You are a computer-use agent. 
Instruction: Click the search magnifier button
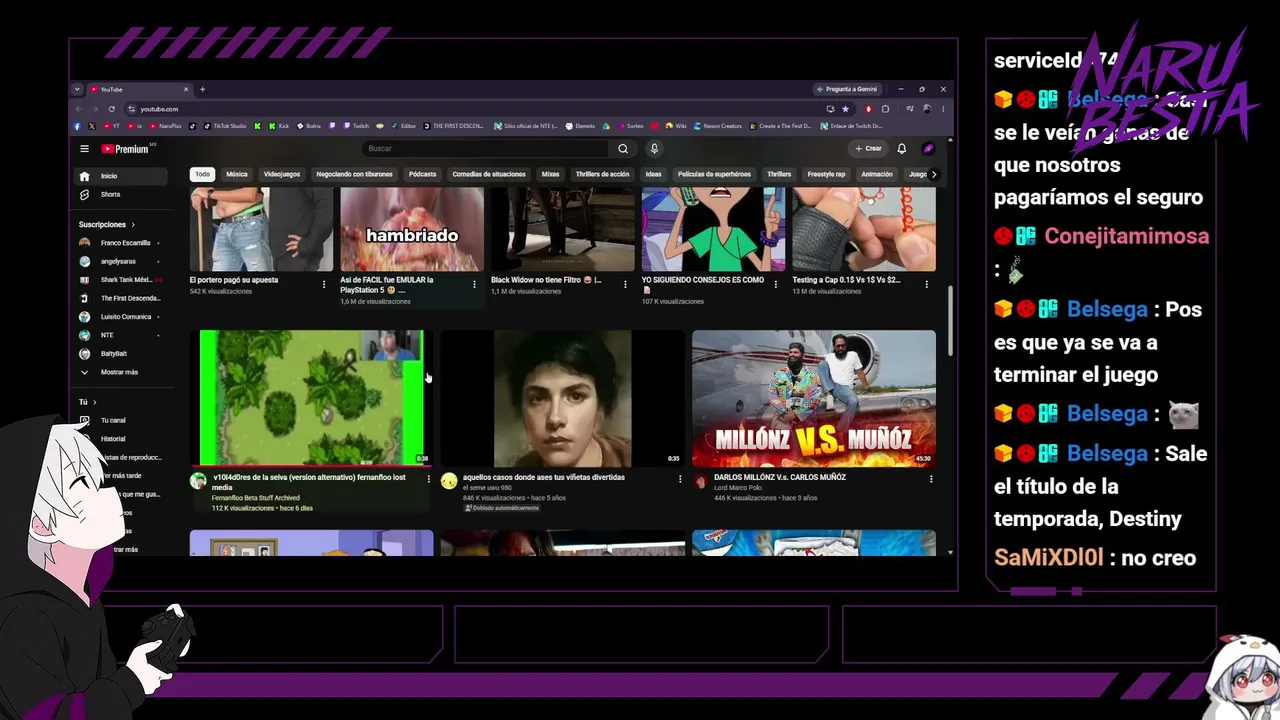click(x=623, y=149)
